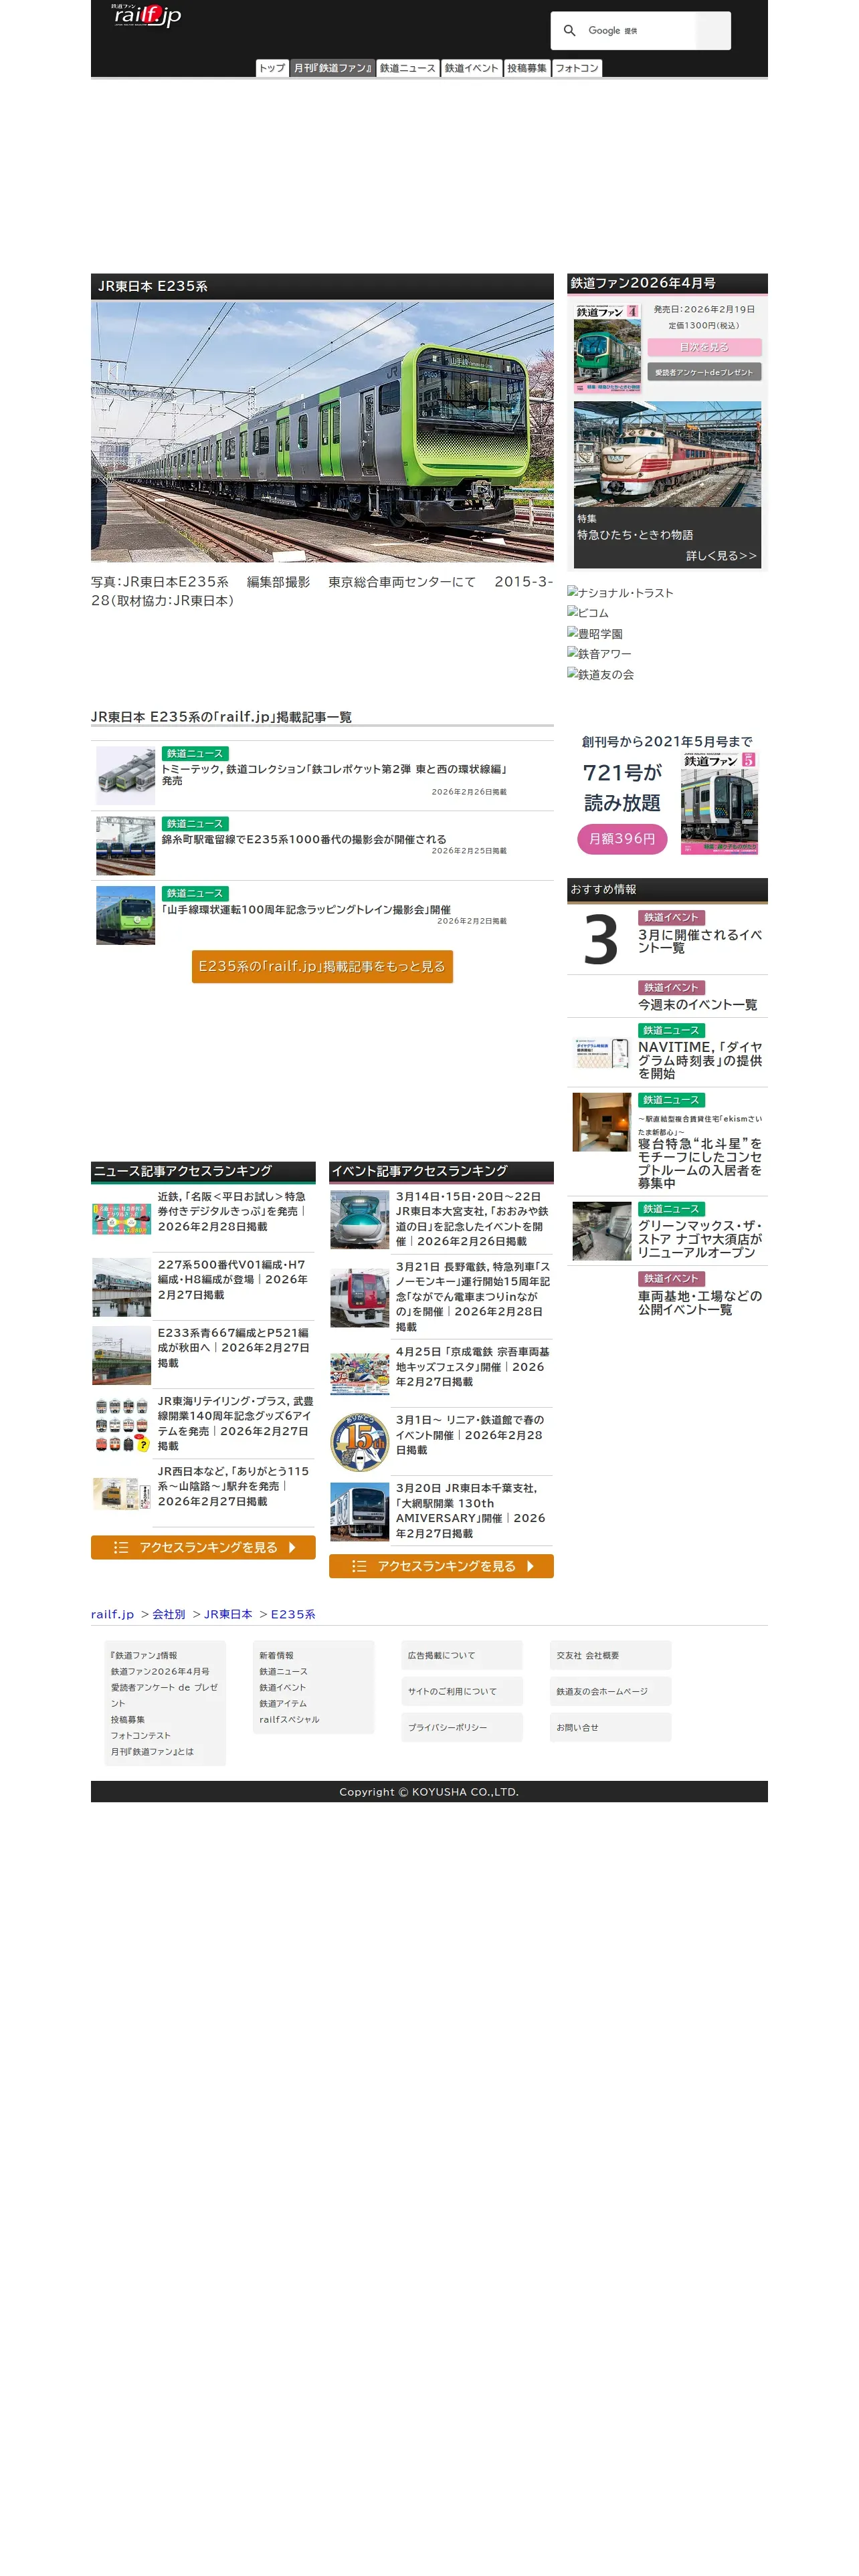The width and height of the screenshot is (859, 2576).
Task: Click the 目次を見る button
Action: (x=704, y=347)
